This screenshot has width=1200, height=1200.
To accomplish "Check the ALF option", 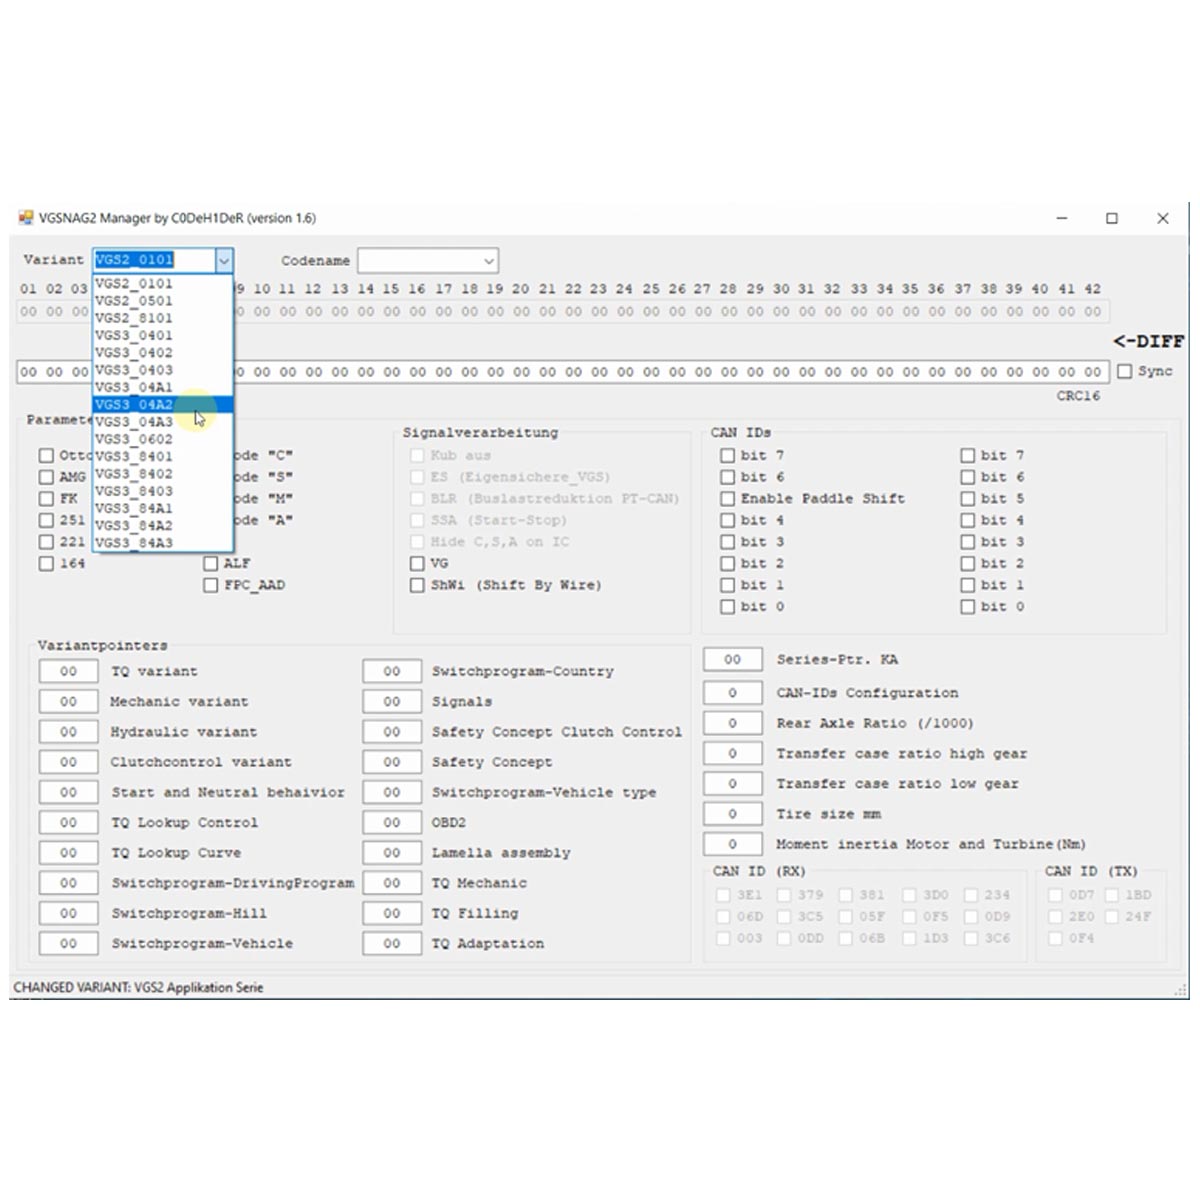I will 210,563.
